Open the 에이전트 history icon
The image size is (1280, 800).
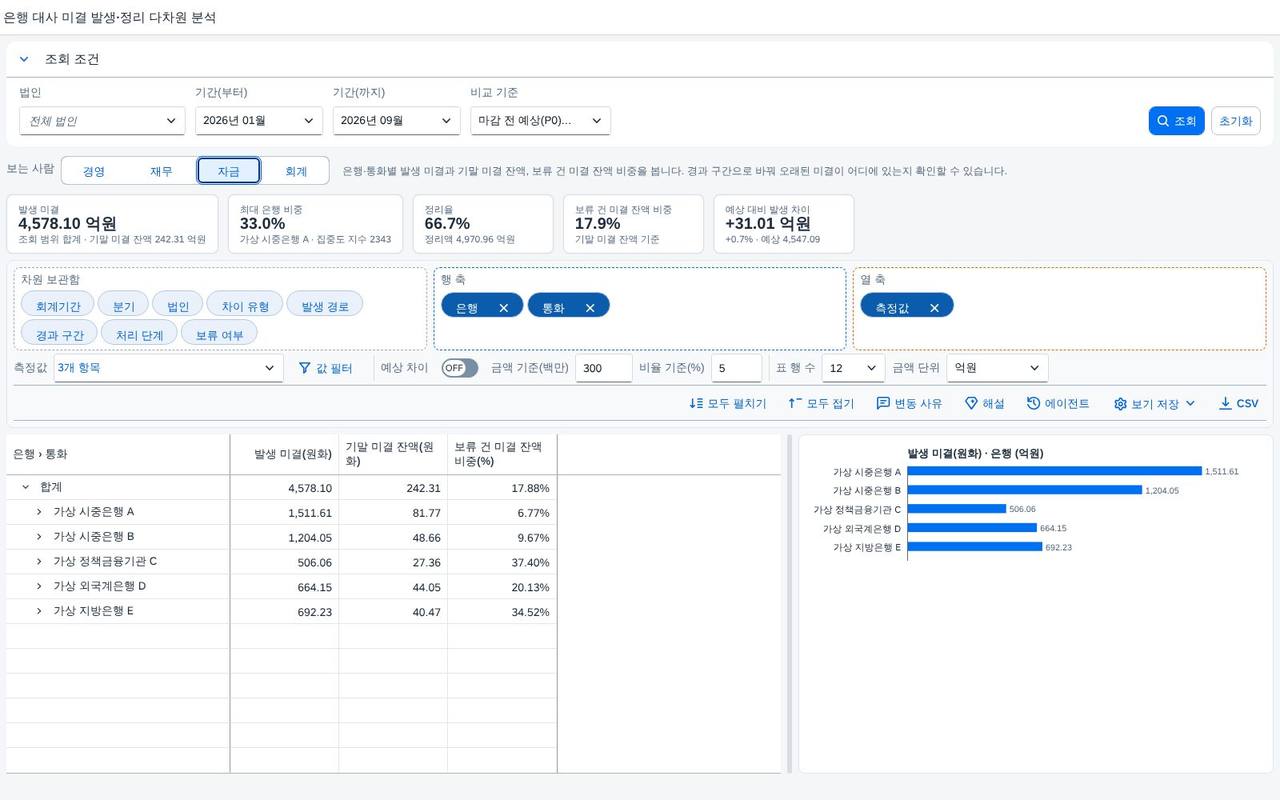1033,404
